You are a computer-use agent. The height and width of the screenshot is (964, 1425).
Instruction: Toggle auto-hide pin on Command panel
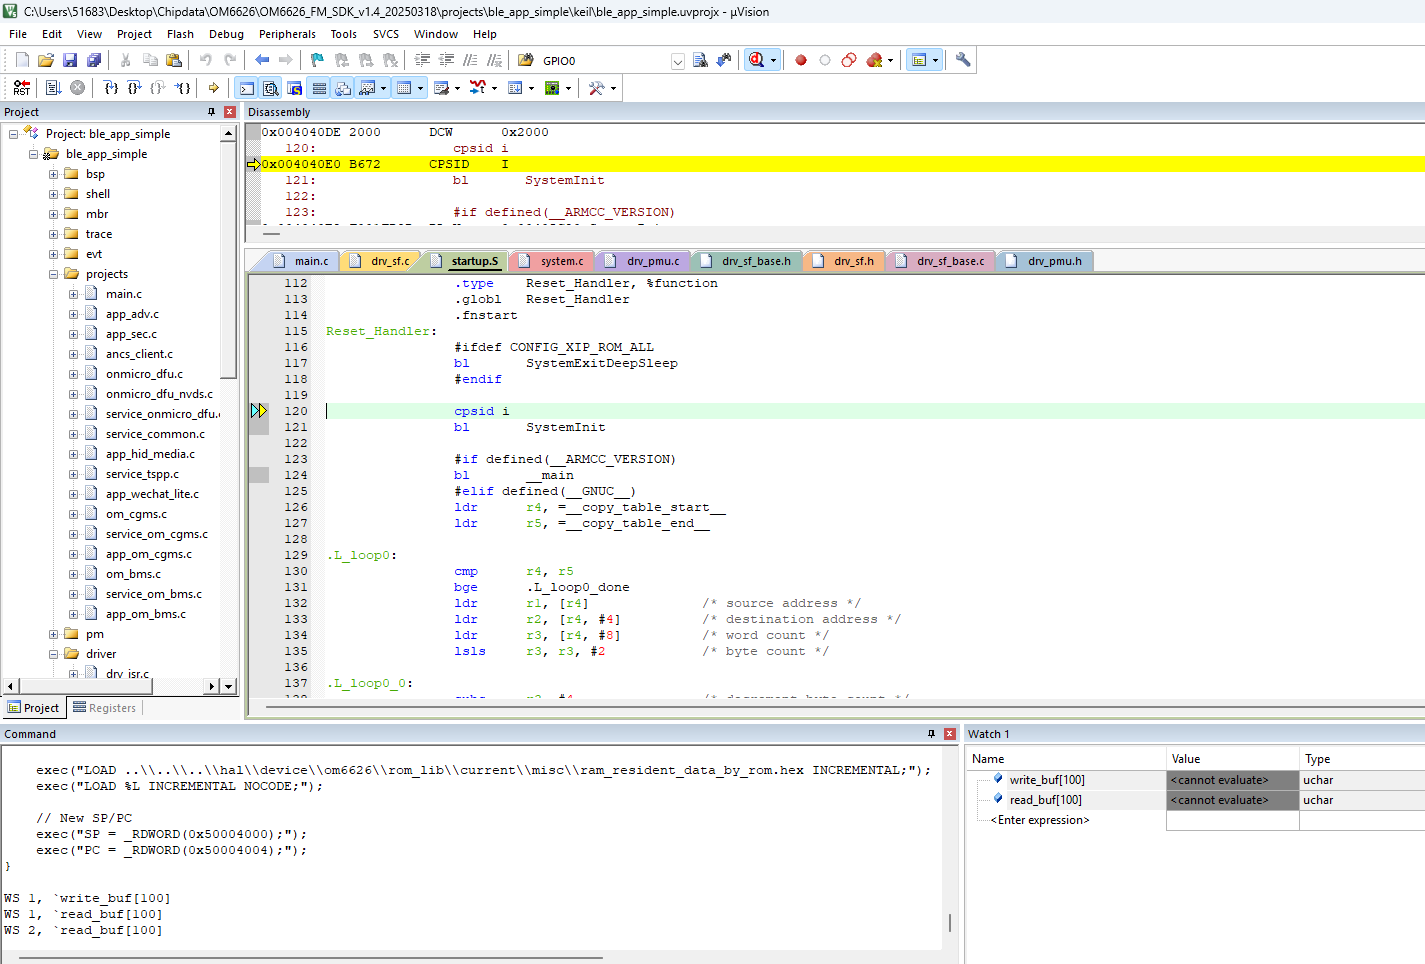point(931,734)
